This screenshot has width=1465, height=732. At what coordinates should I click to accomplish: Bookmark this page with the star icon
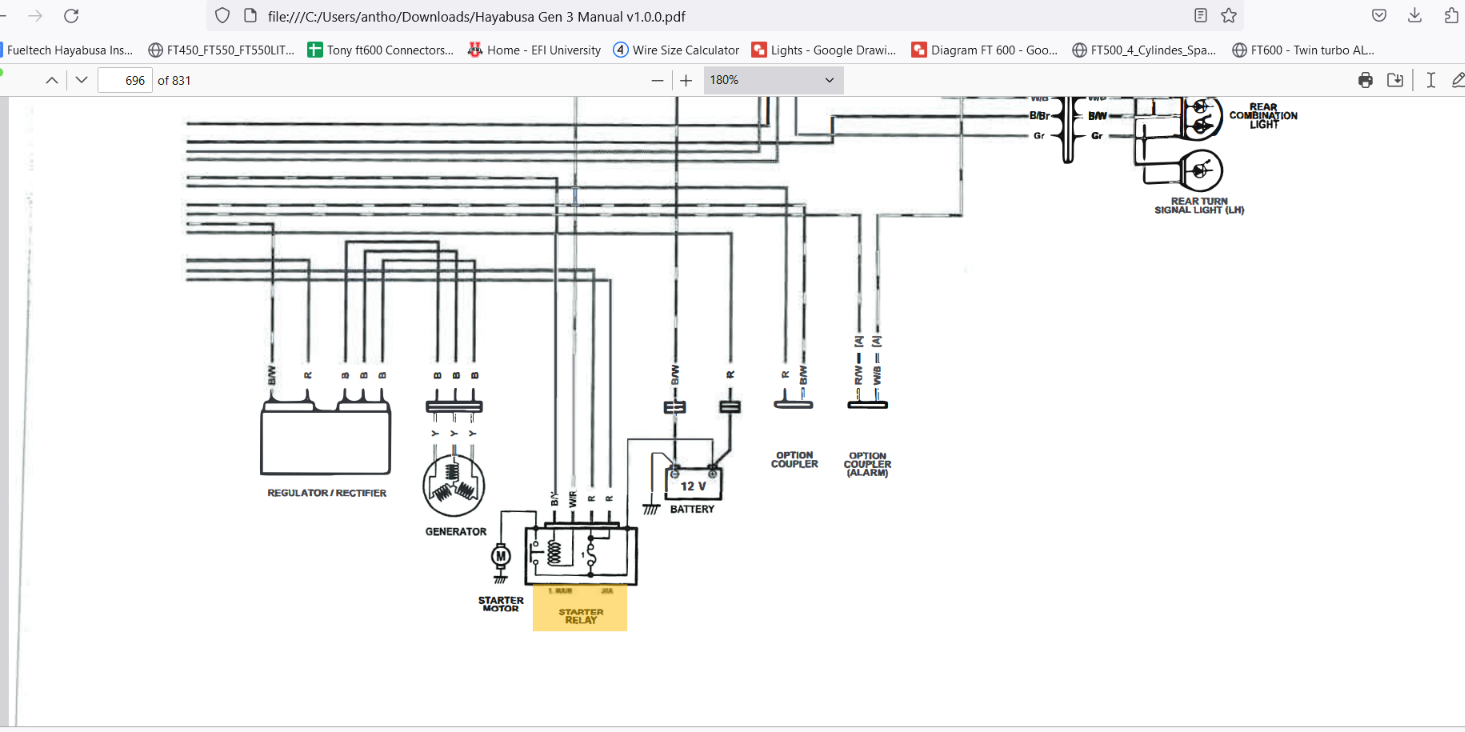click(x=1229, y=16)
